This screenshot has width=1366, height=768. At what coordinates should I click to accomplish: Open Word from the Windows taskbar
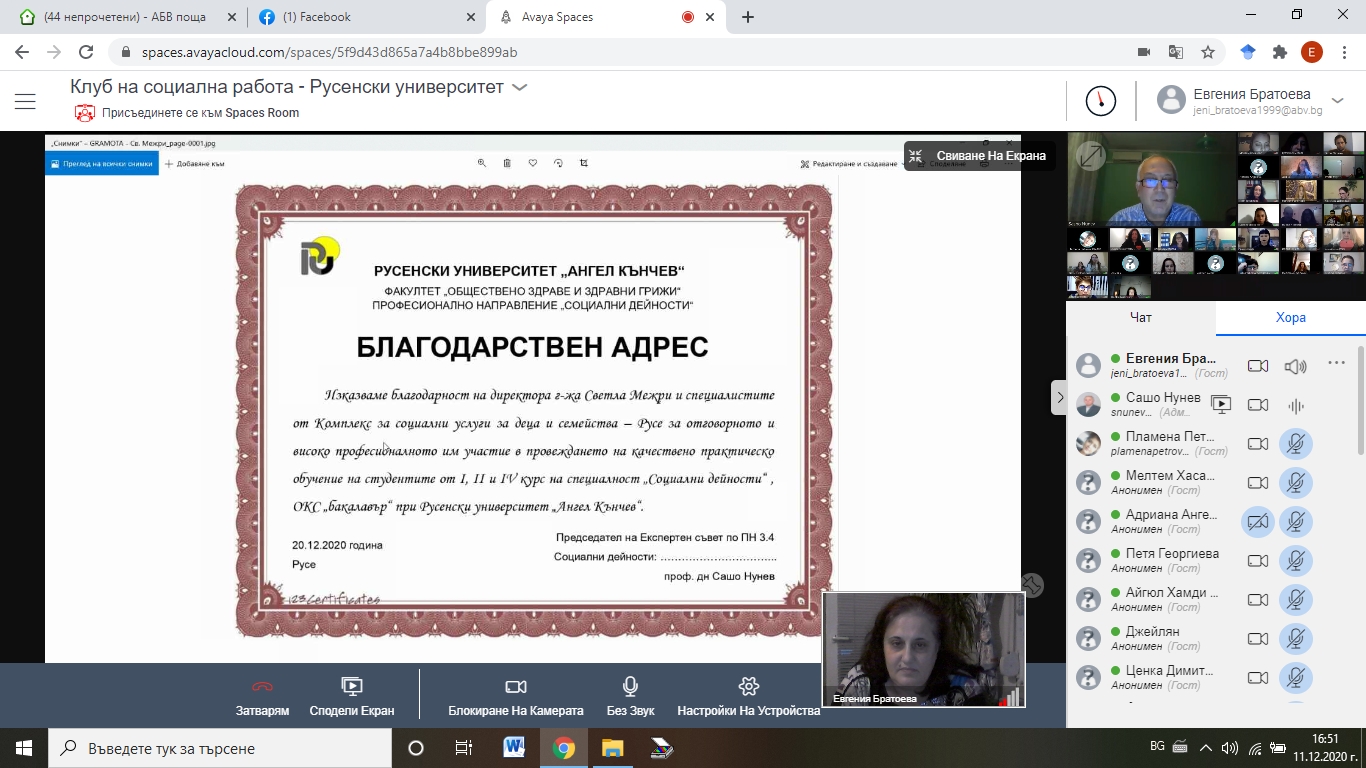(515, 748)
